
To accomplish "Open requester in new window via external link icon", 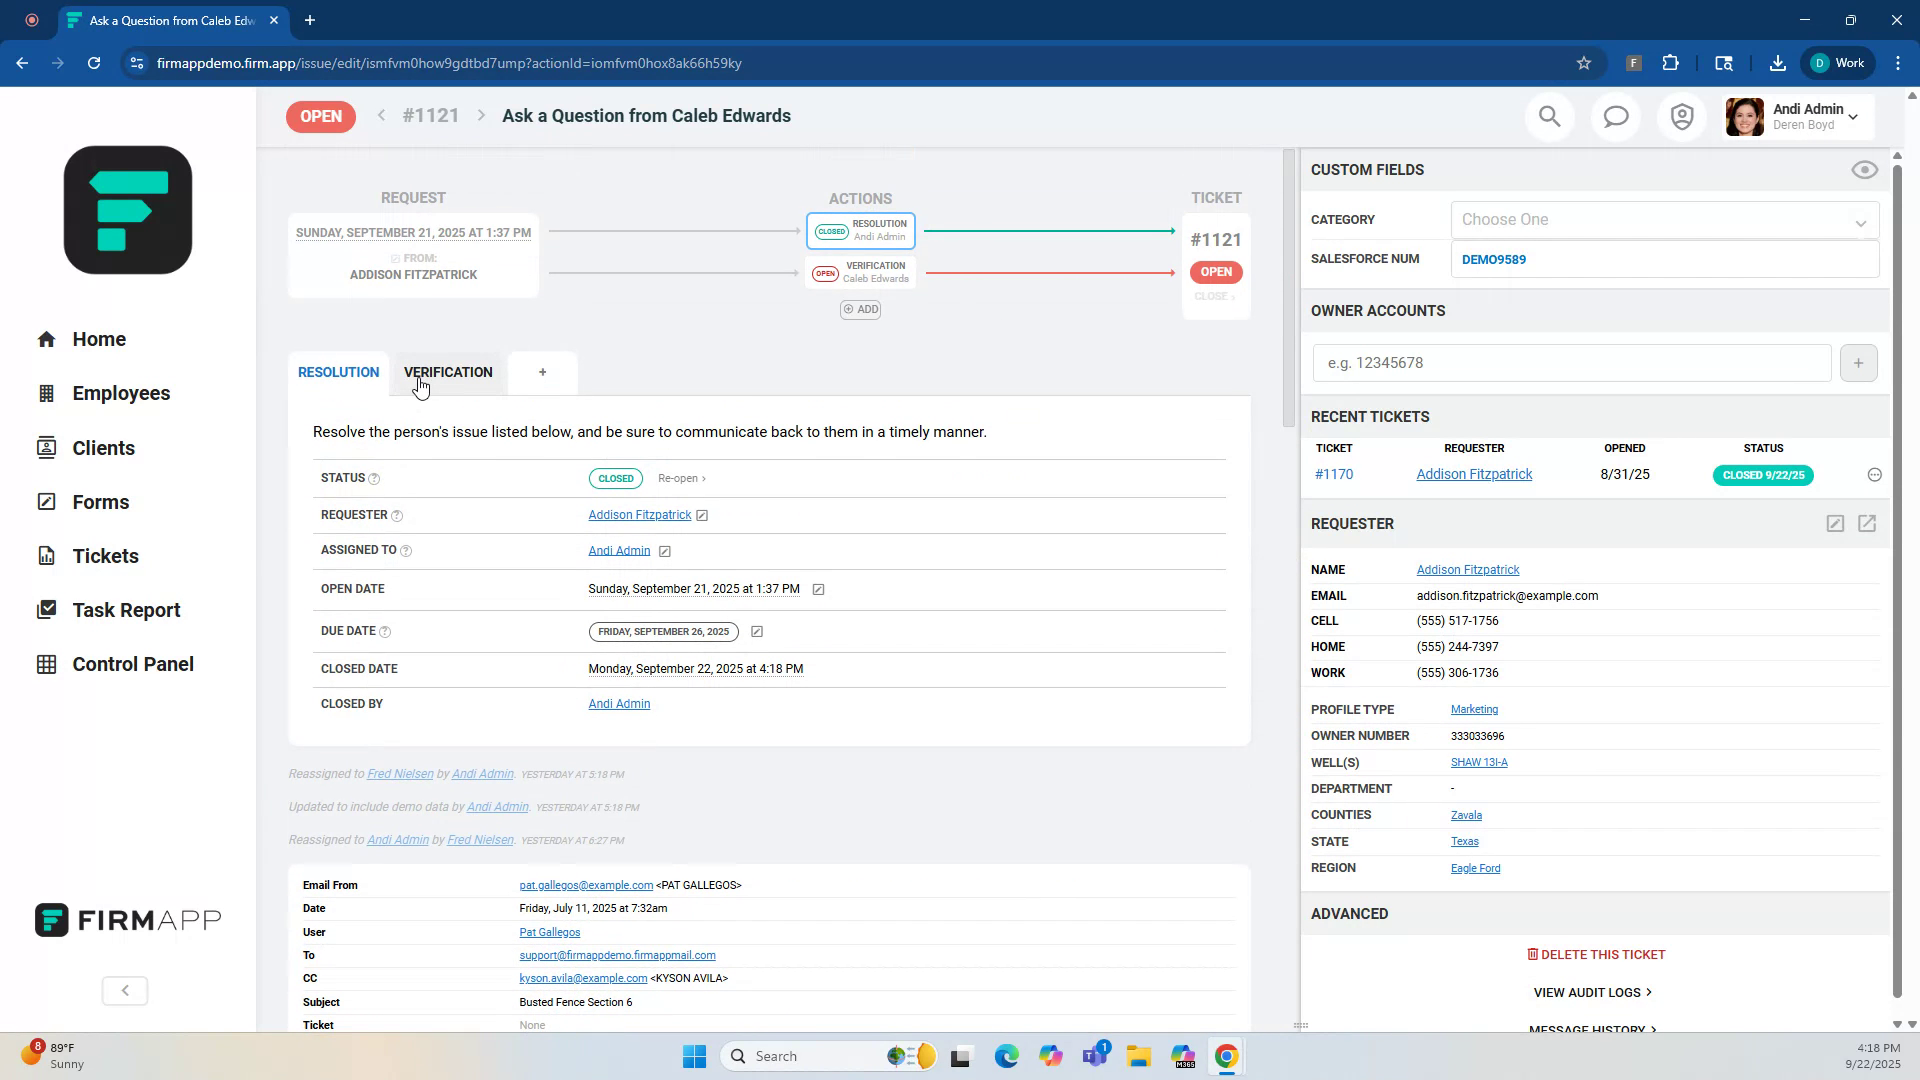I will (1868, 523).
